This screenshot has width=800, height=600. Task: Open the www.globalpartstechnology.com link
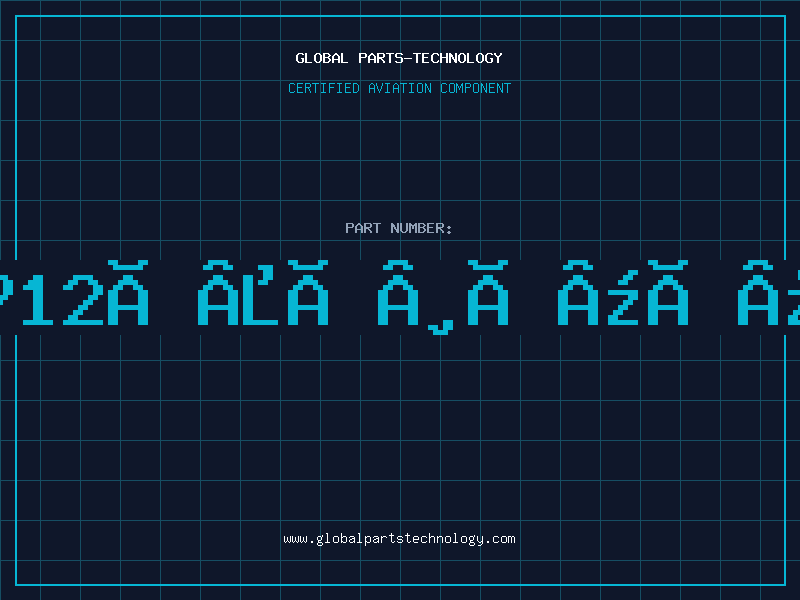[399, 539]
